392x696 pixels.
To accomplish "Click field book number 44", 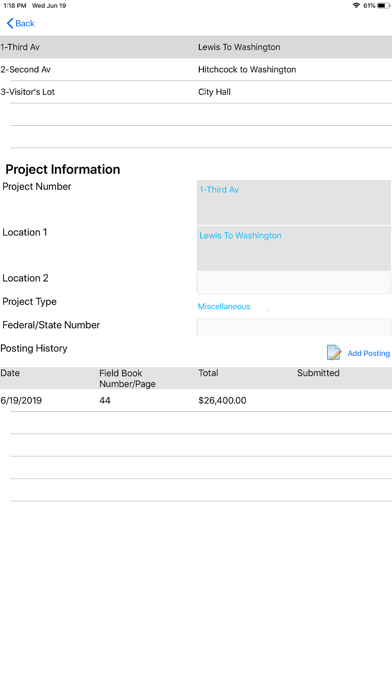I will point(105,400).
